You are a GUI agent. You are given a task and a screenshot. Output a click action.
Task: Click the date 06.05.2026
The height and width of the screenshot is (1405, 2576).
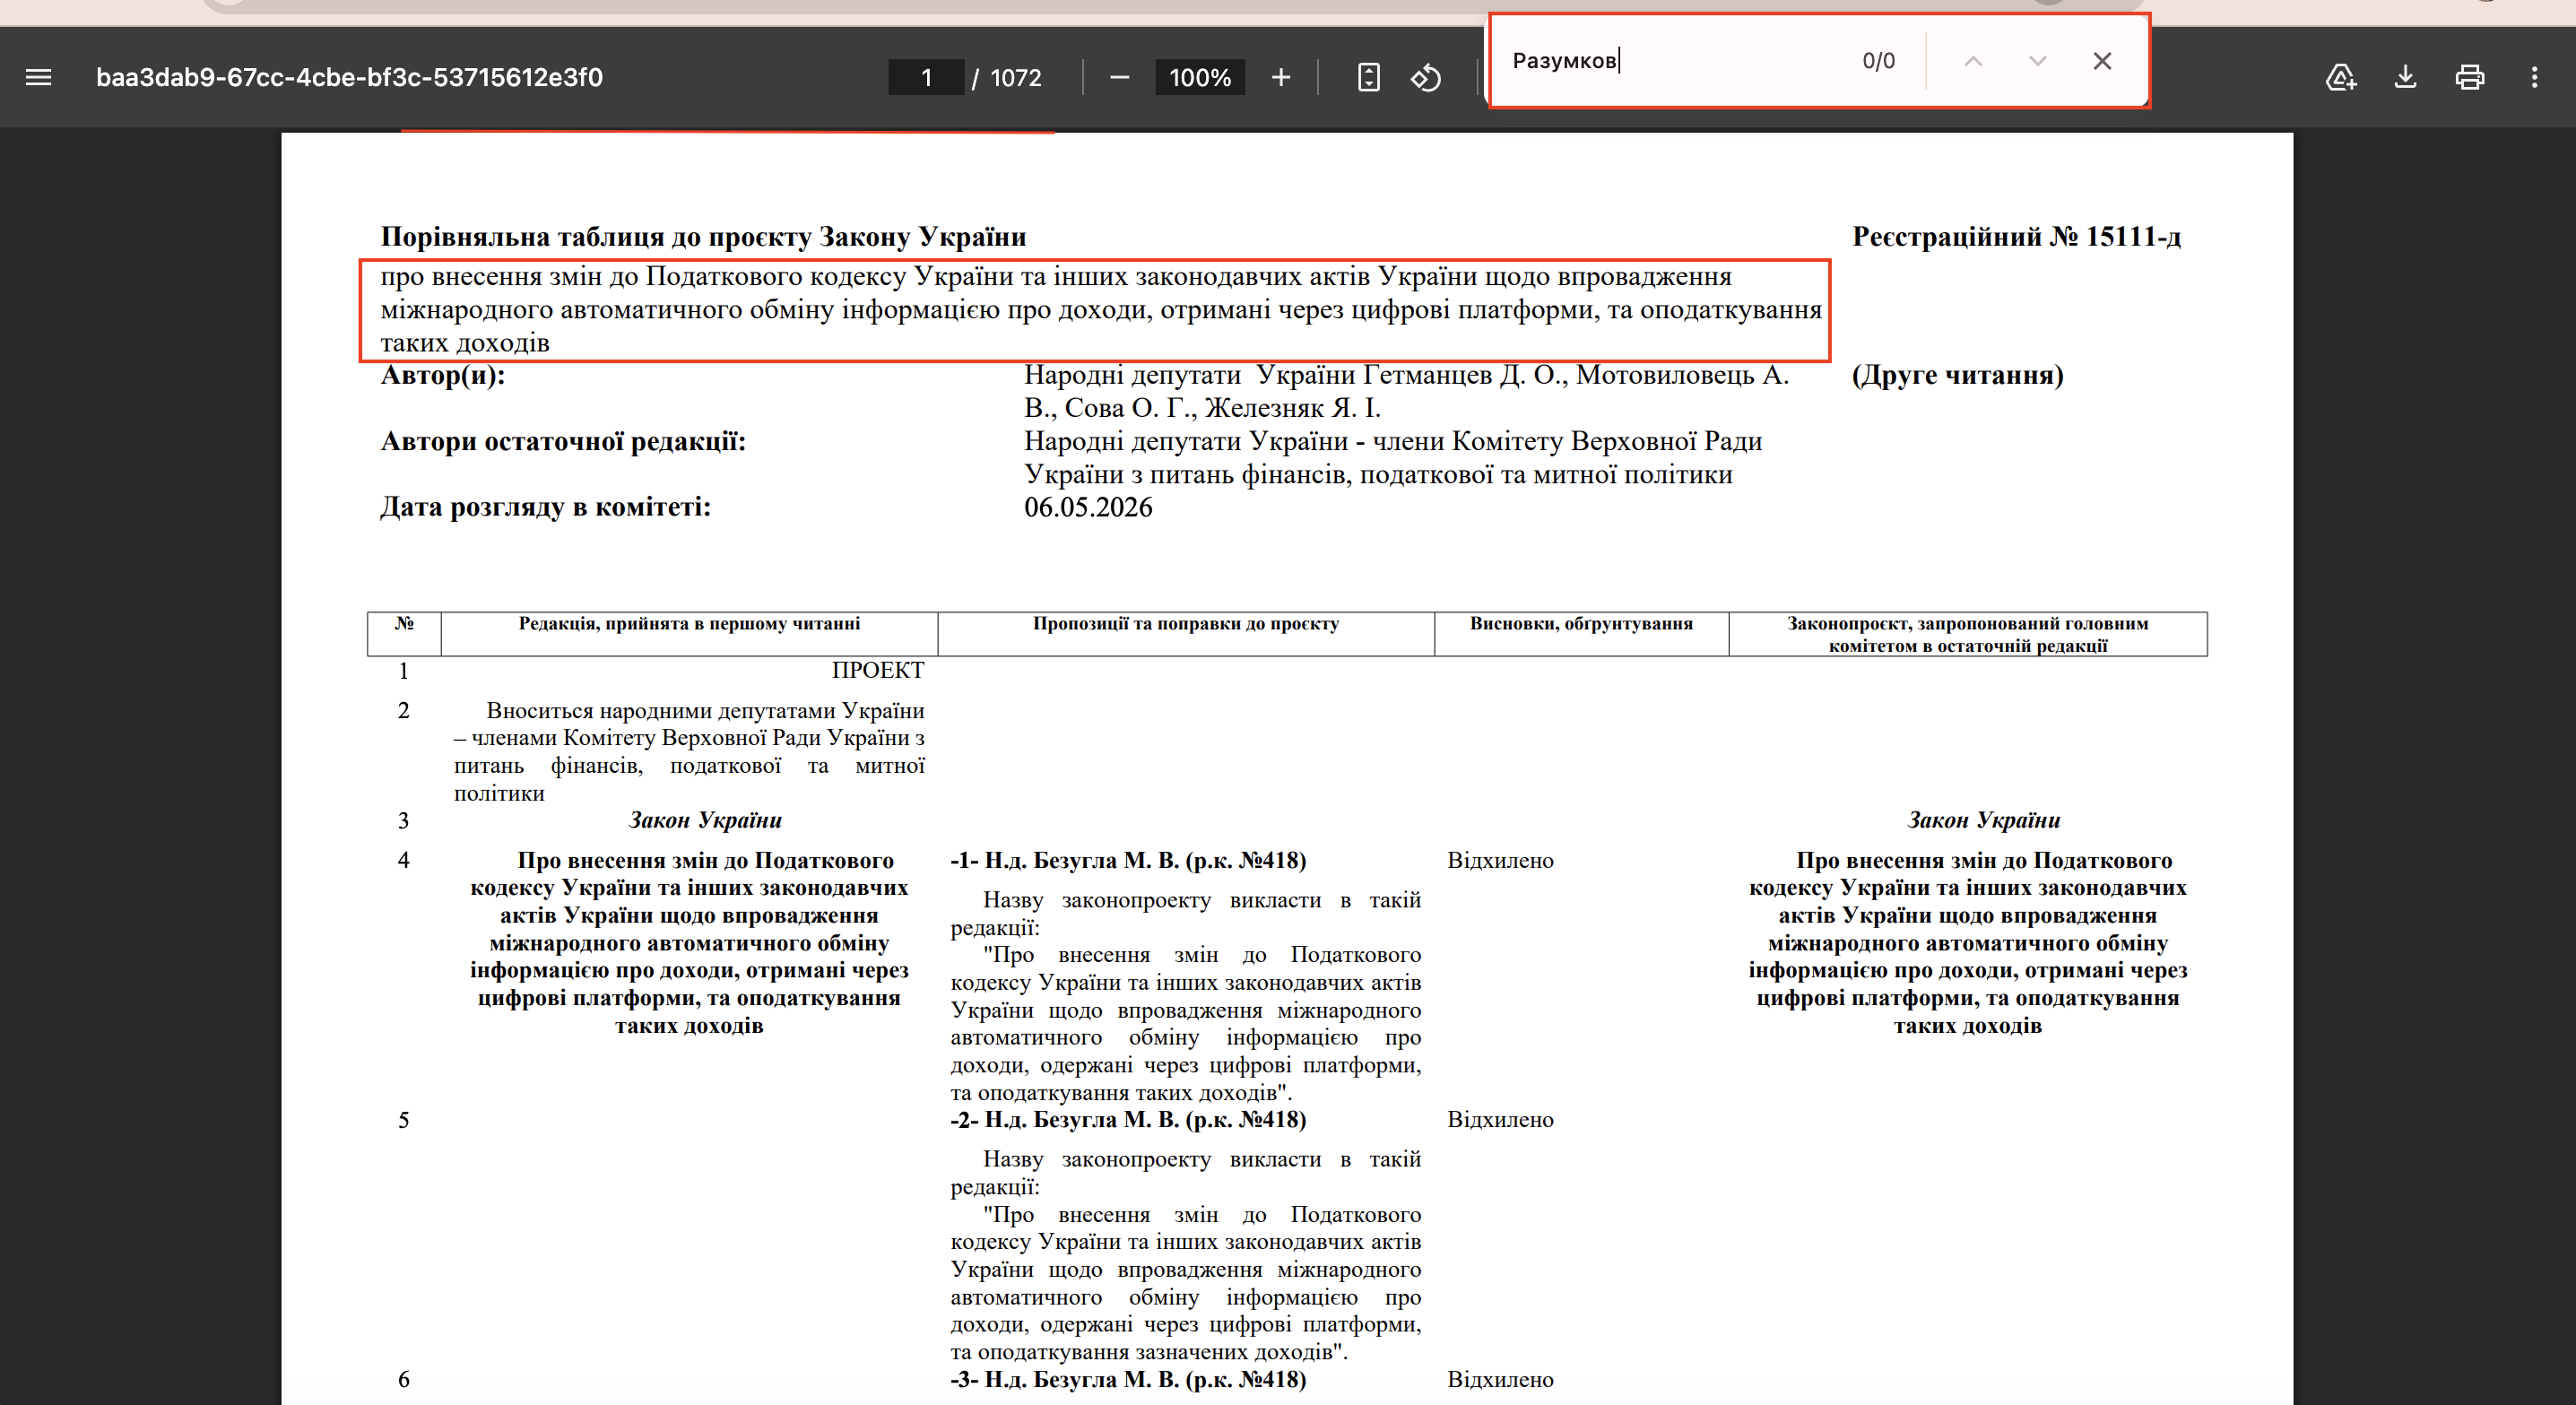pyautogui.click(x=1088, y=507)
